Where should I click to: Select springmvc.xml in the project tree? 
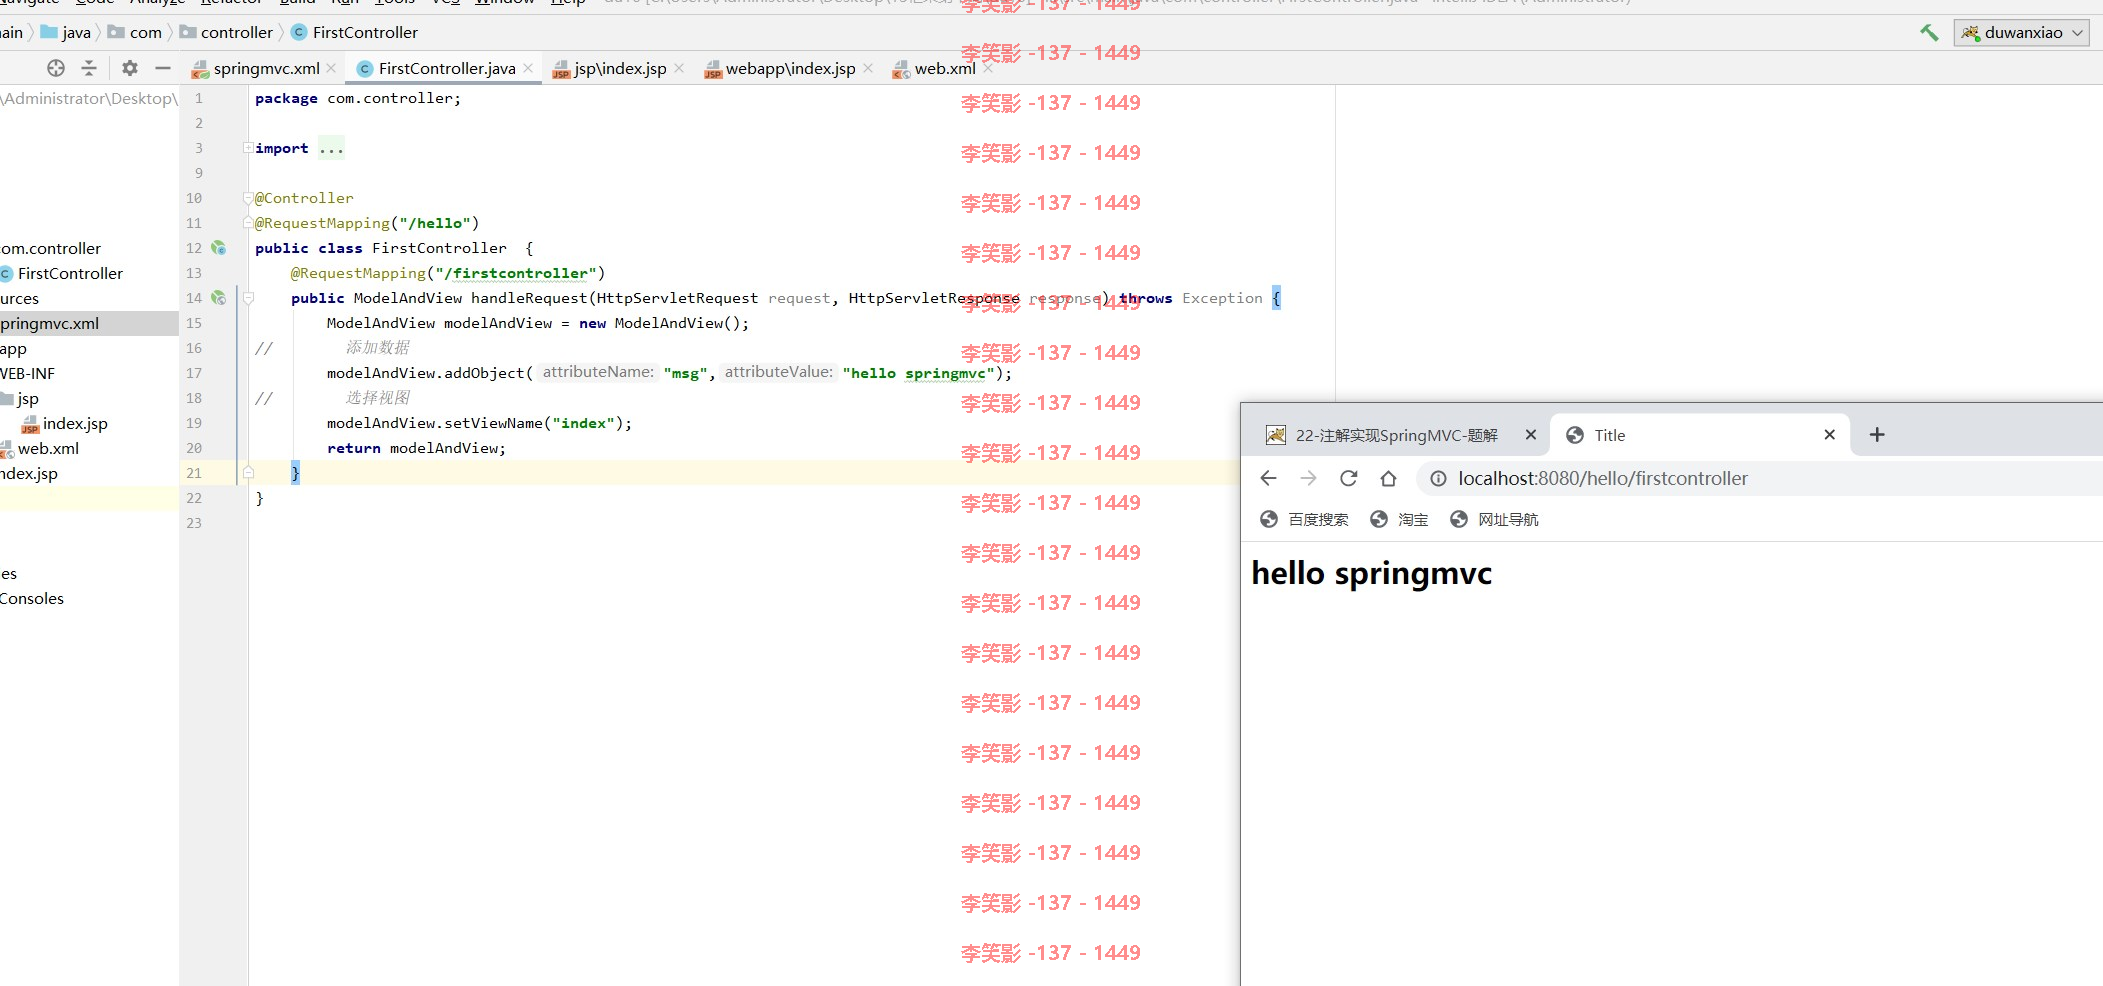[x=50, y=323]
